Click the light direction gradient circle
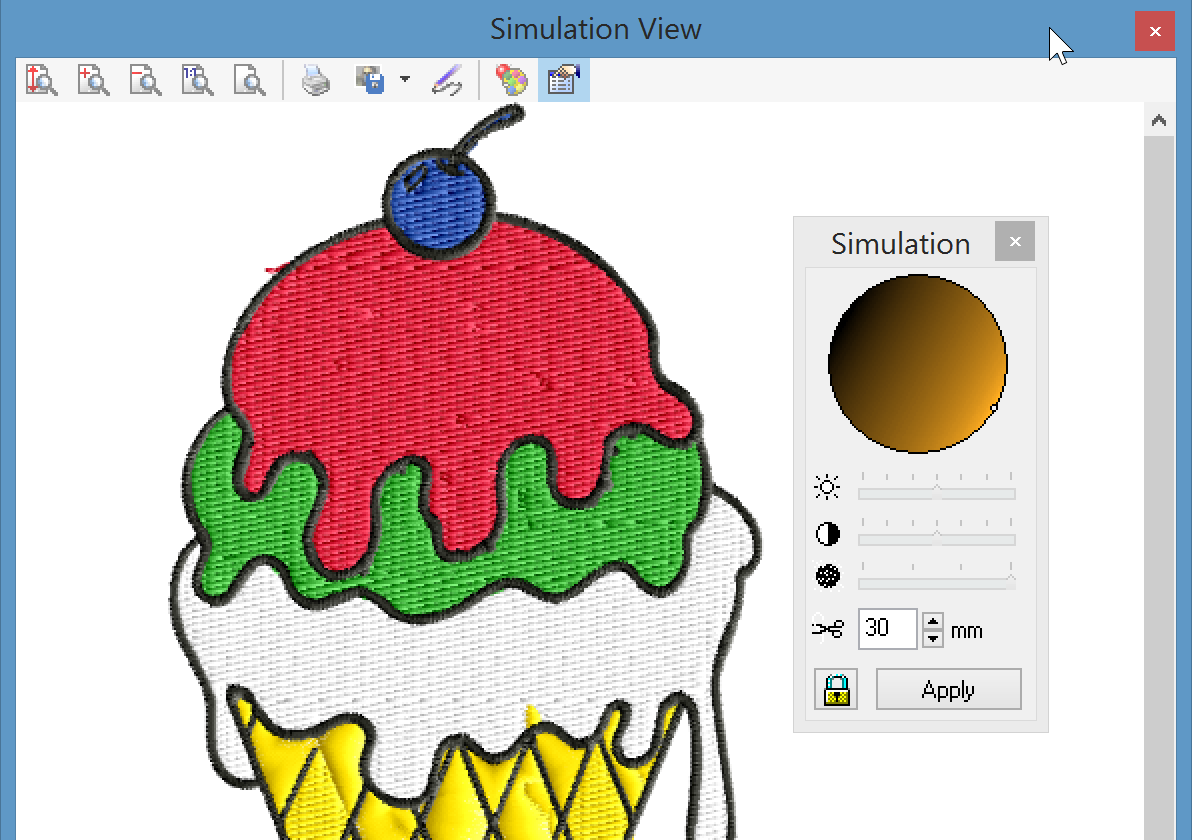 tap(917, 364)
